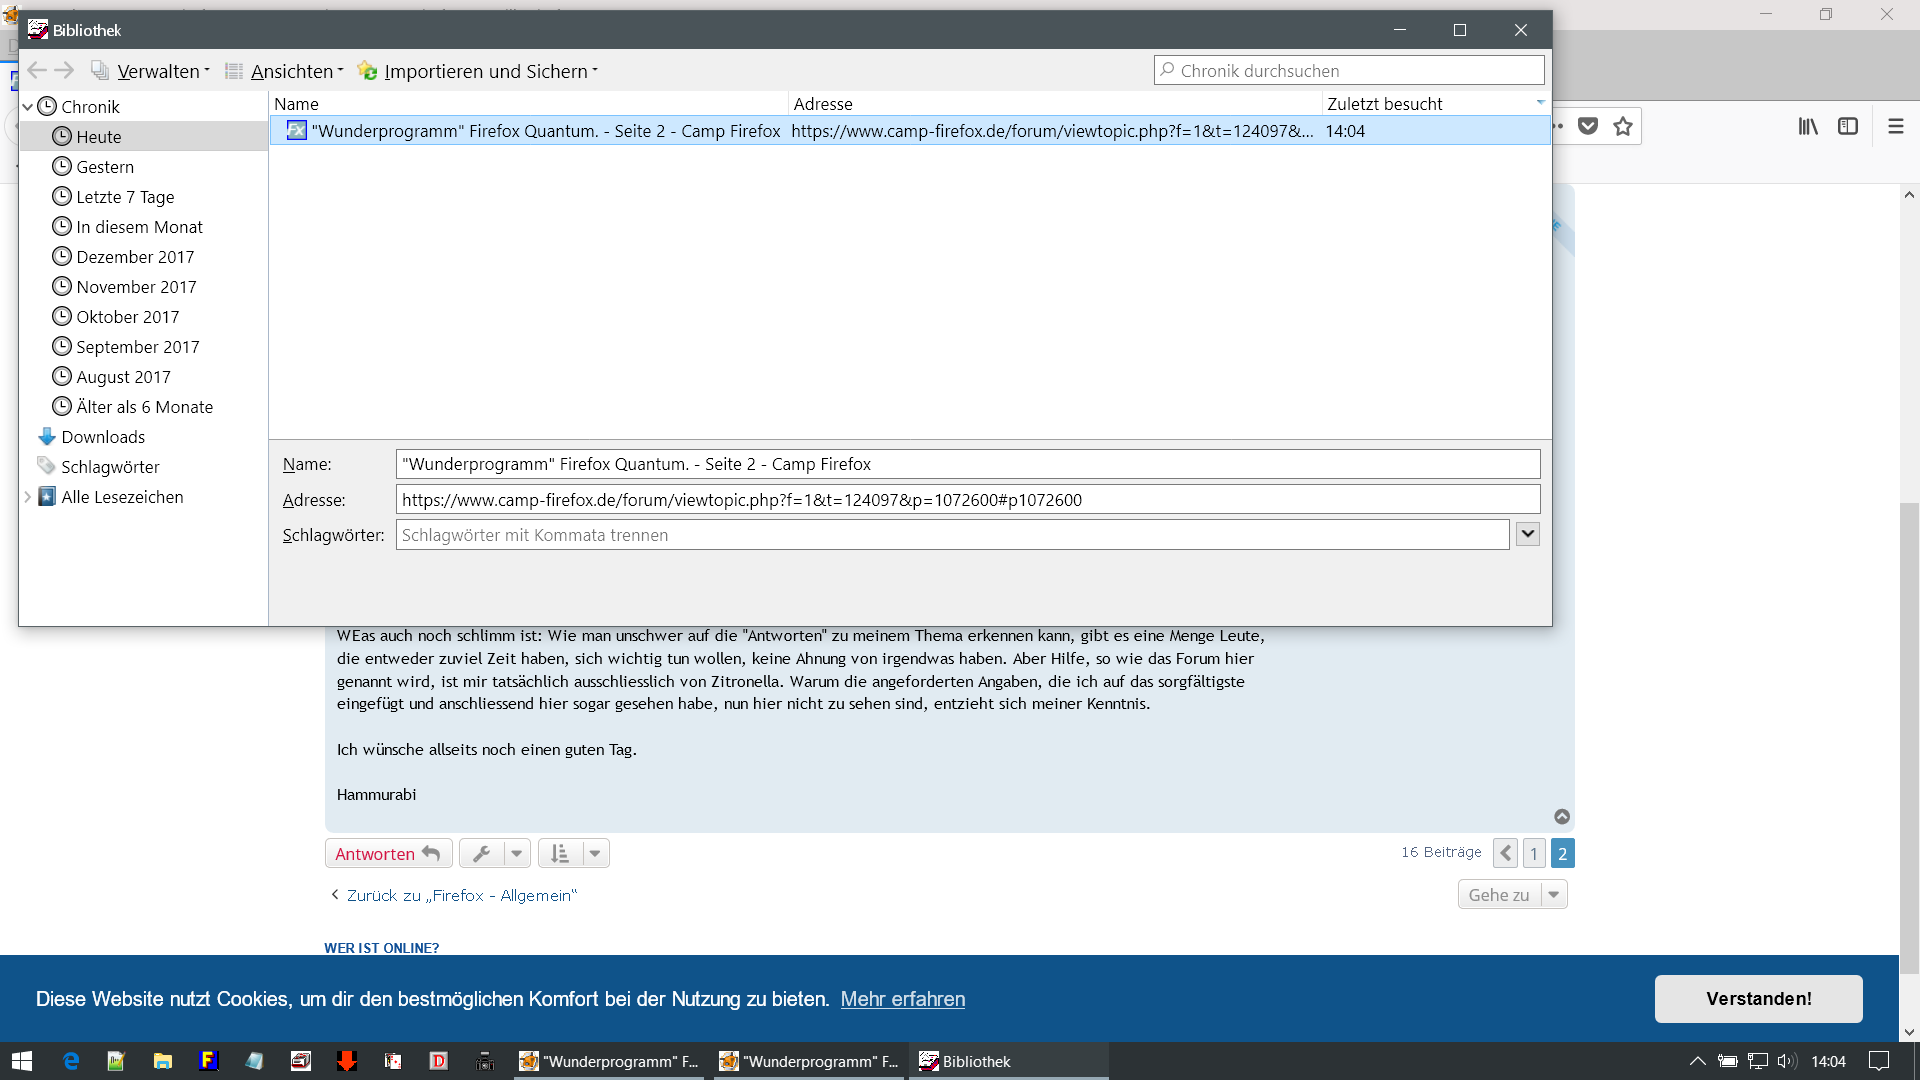Click the sort posts icon

click(560, 853)
